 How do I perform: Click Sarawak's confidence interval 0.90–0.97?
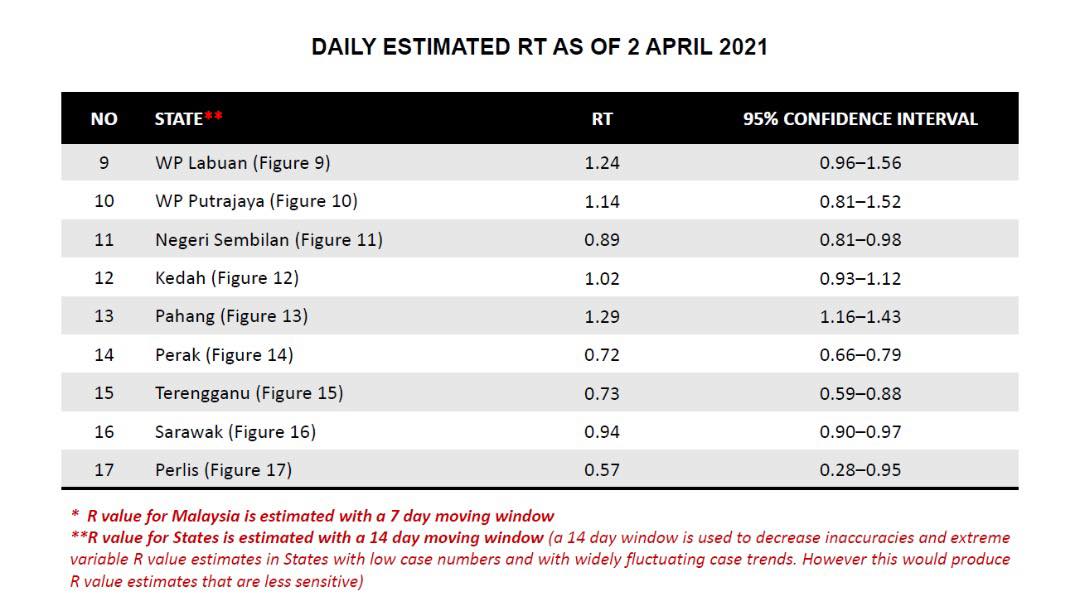(x=860, y=432)
